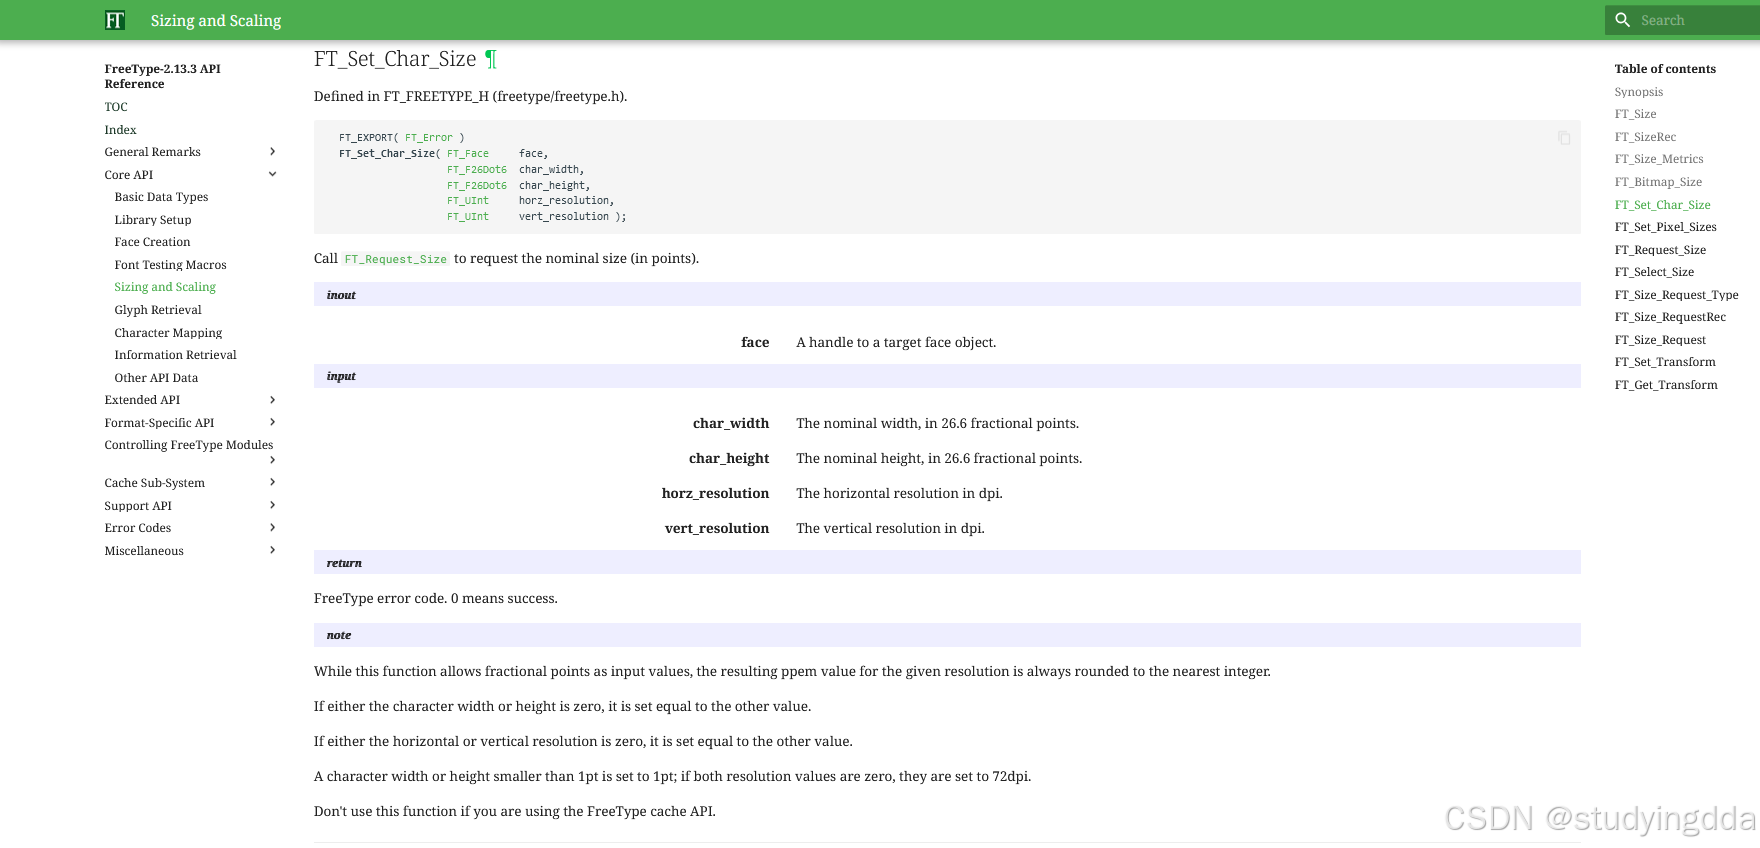The height and width of the screenshot is (848, 1760).
Task: Jump to FT_Select_Size in contents
Action: [1654, 272]
